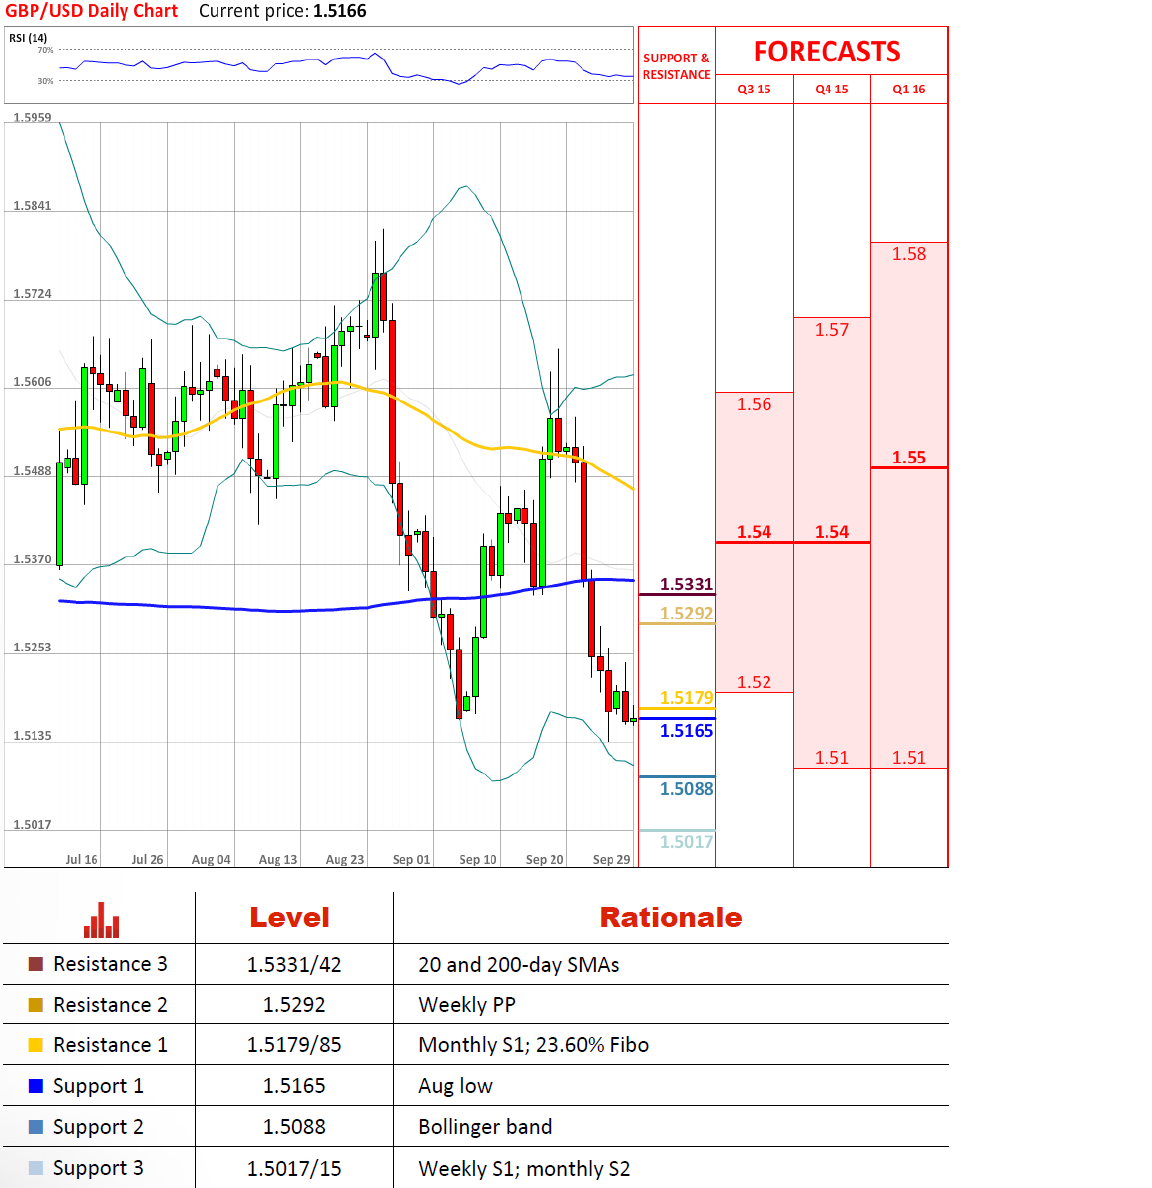Click the Support 1 row label
The width and height of the screenshot is (1152, 1188).
point(98,1086)
